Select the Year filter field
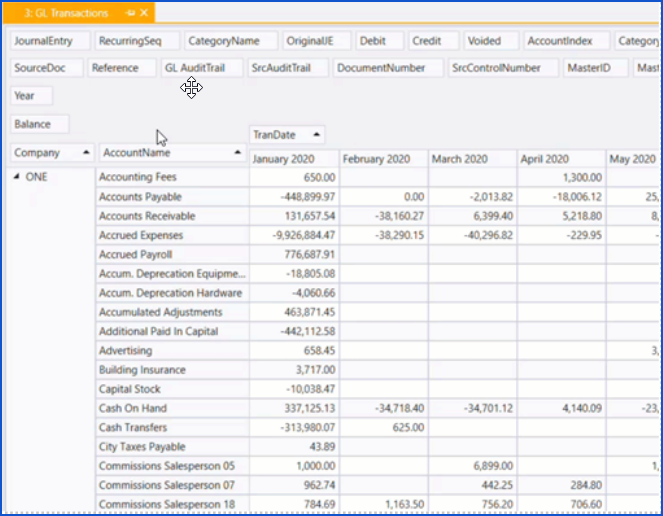The width and height of the screenshot is (663, 516). point(31,96)
